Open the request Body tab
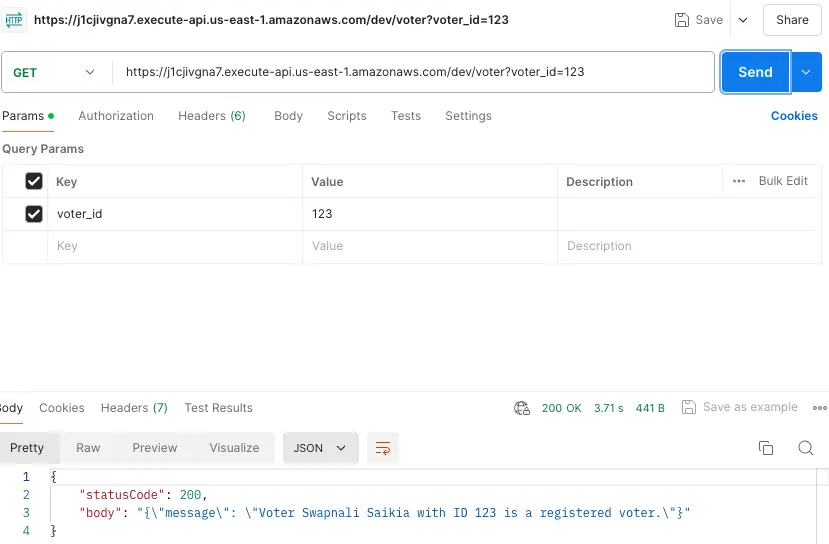Screen dimensions: 829x544 click(288, 116)
